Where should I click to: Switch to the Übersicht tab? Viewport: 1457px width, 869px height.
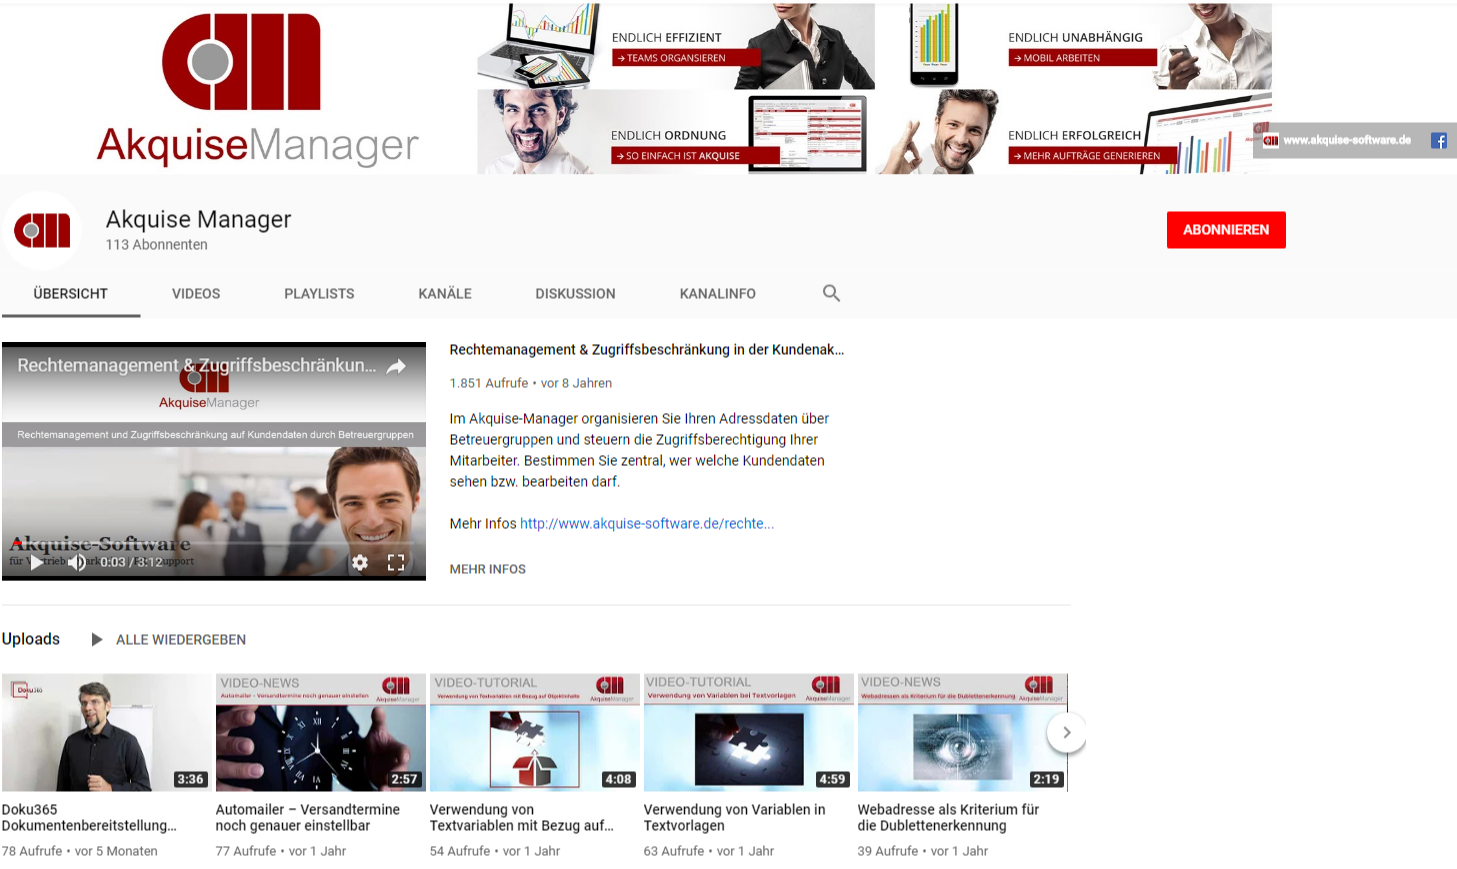(x=70, y=294)
